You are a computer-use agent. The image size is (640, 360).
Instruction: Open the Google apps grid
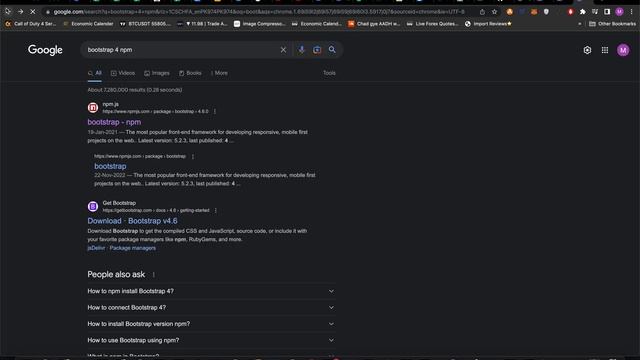click(605, 50)
